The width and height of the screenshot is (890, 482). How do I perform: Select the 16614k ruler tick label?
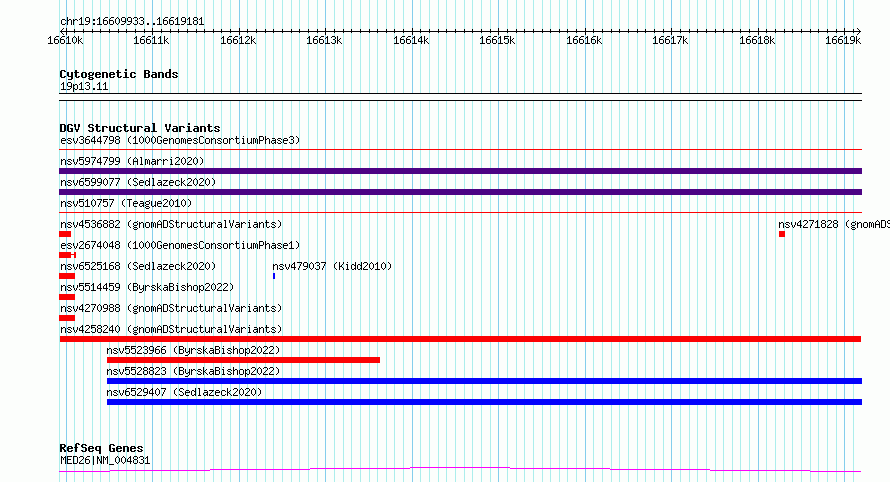tap(411, 40)
